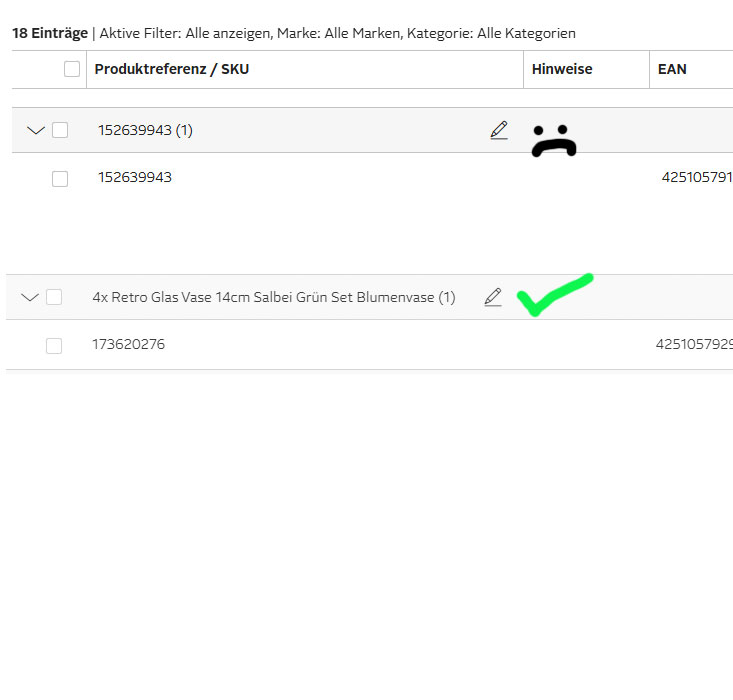Click the EAN value starting with 4251057929
The height and width of the screenshot is (700, 733).
694,345
